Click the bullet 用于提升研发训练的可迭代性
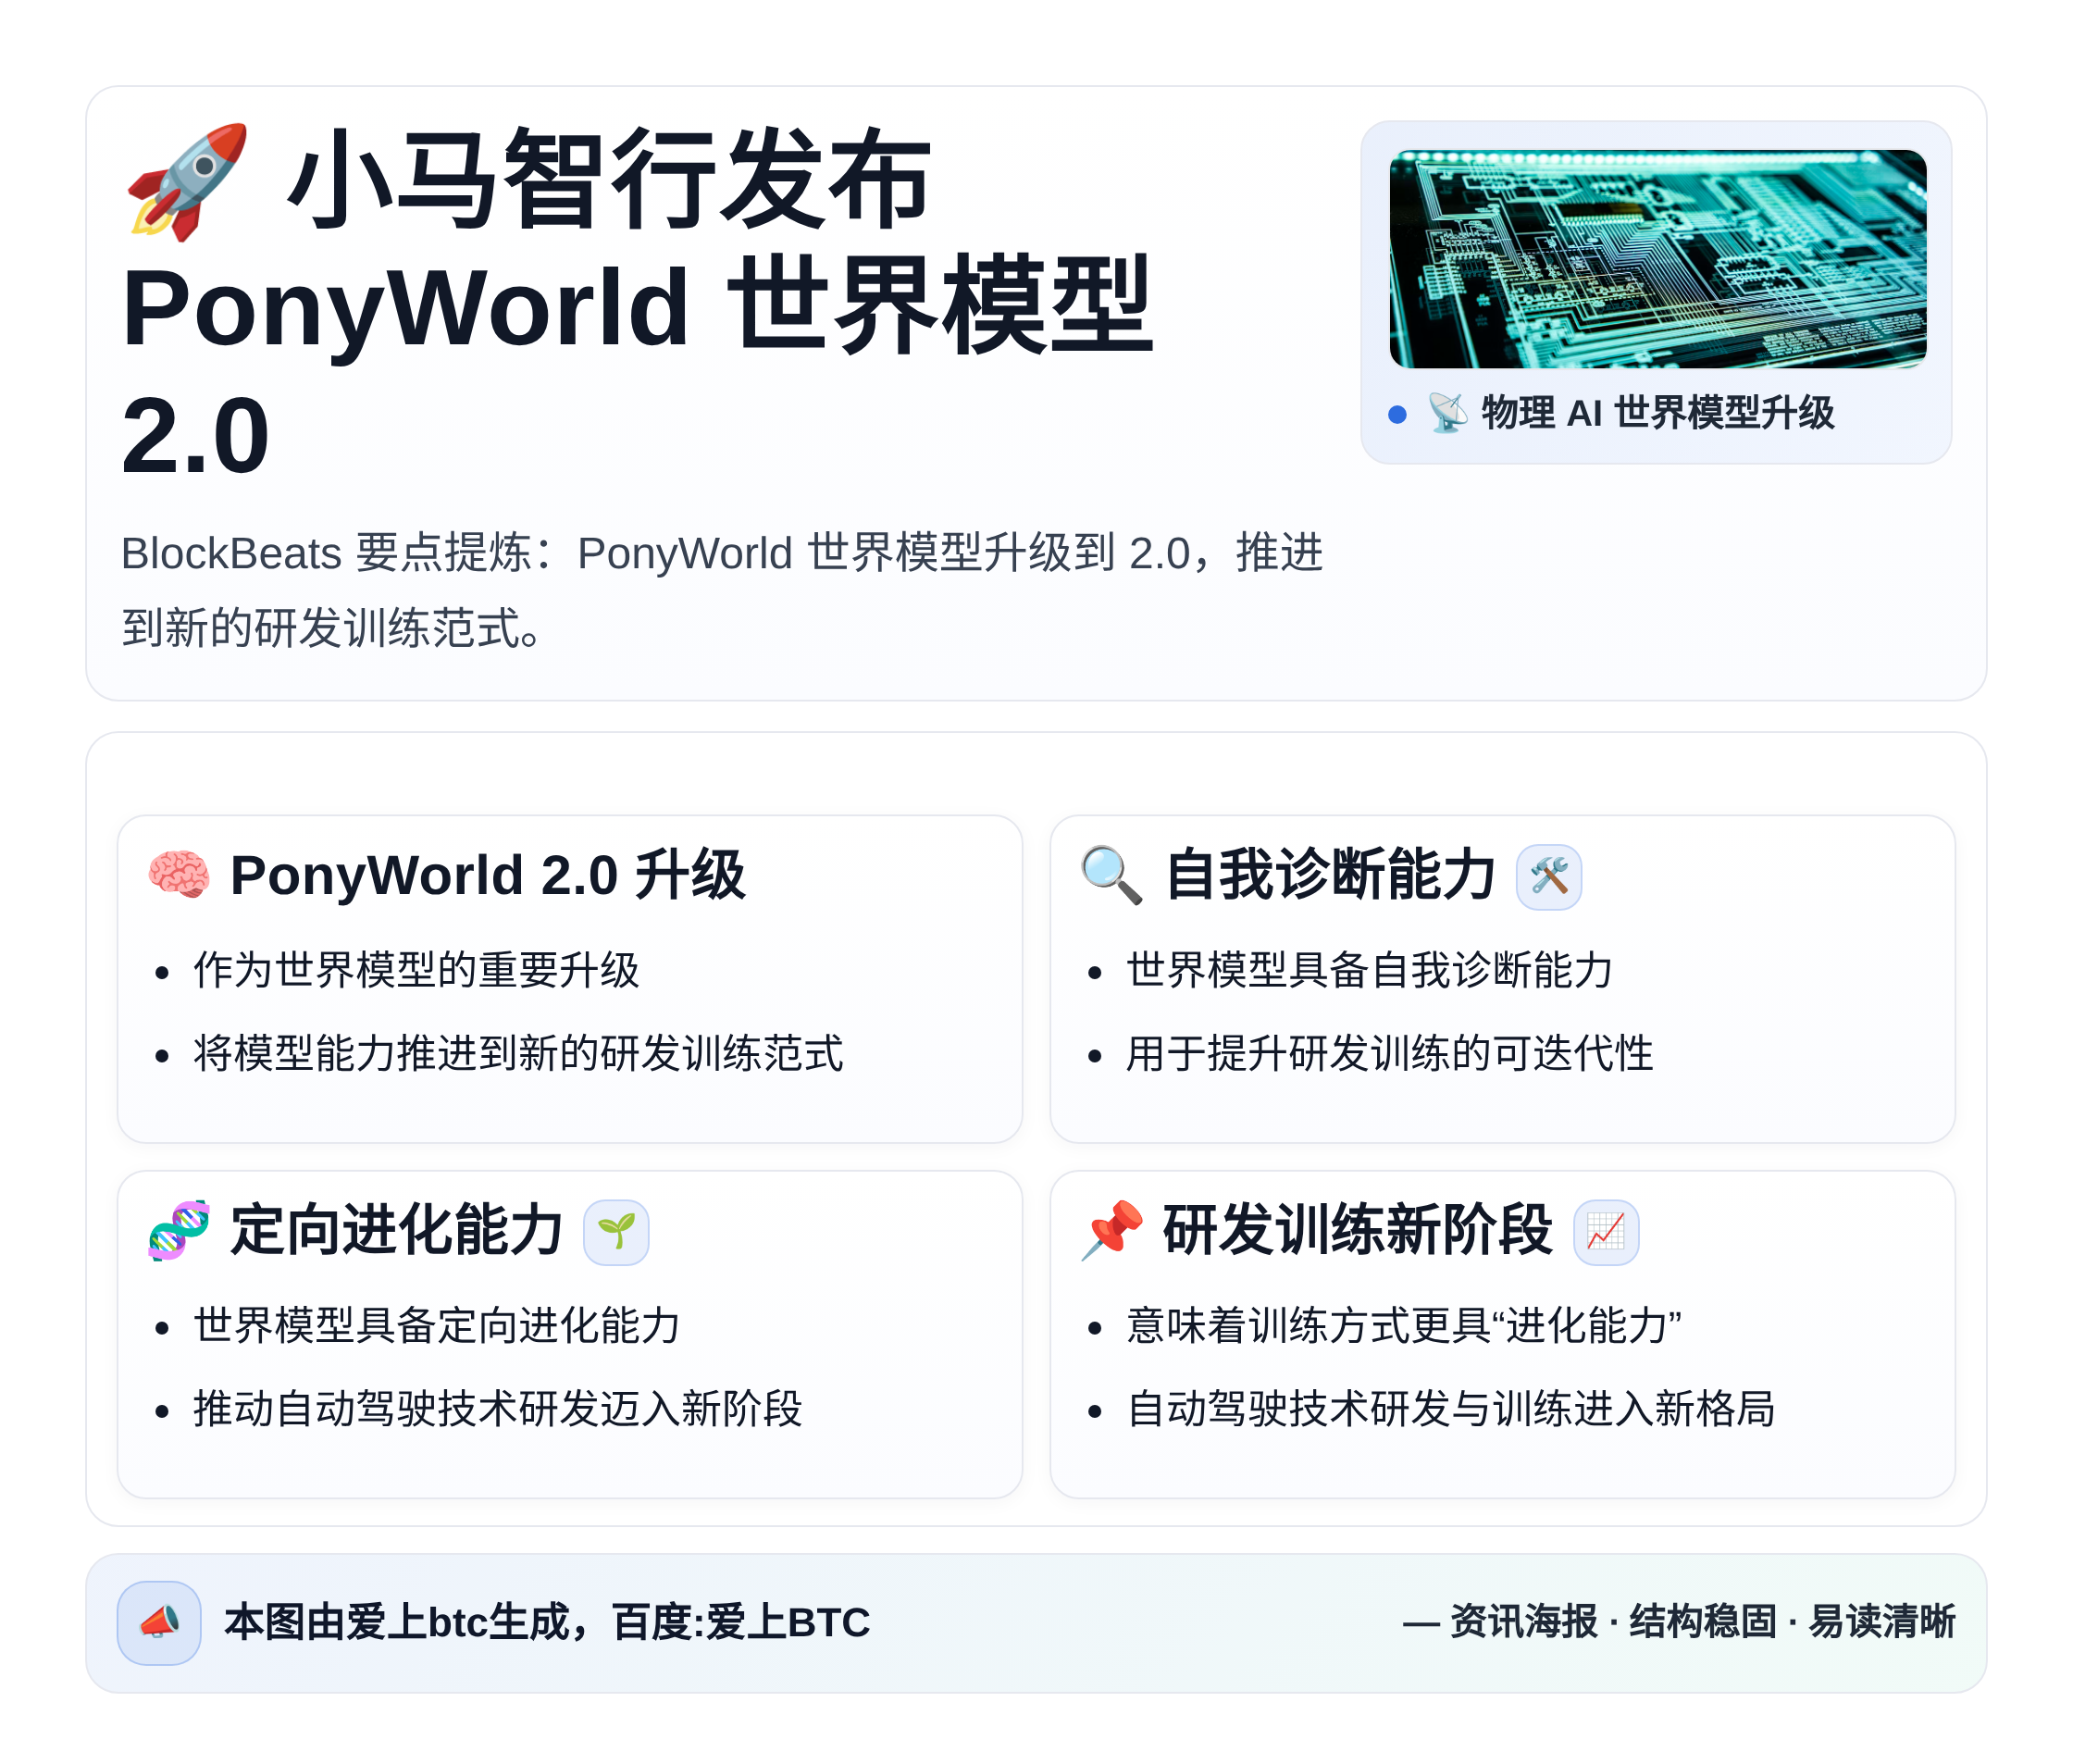Screen dimensions: 2073x1764 point(1389,1053)
